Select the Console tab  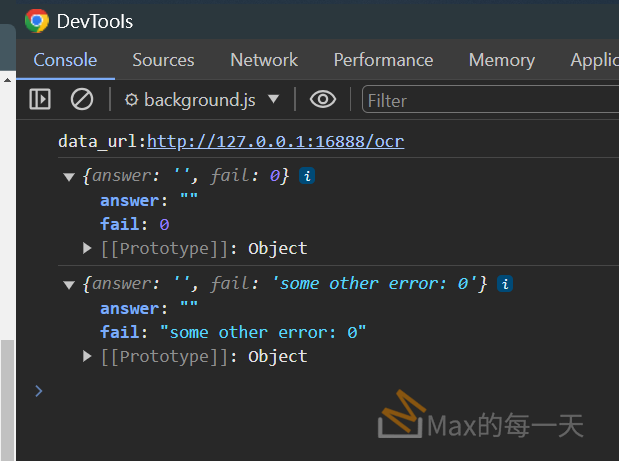[65, 60]
